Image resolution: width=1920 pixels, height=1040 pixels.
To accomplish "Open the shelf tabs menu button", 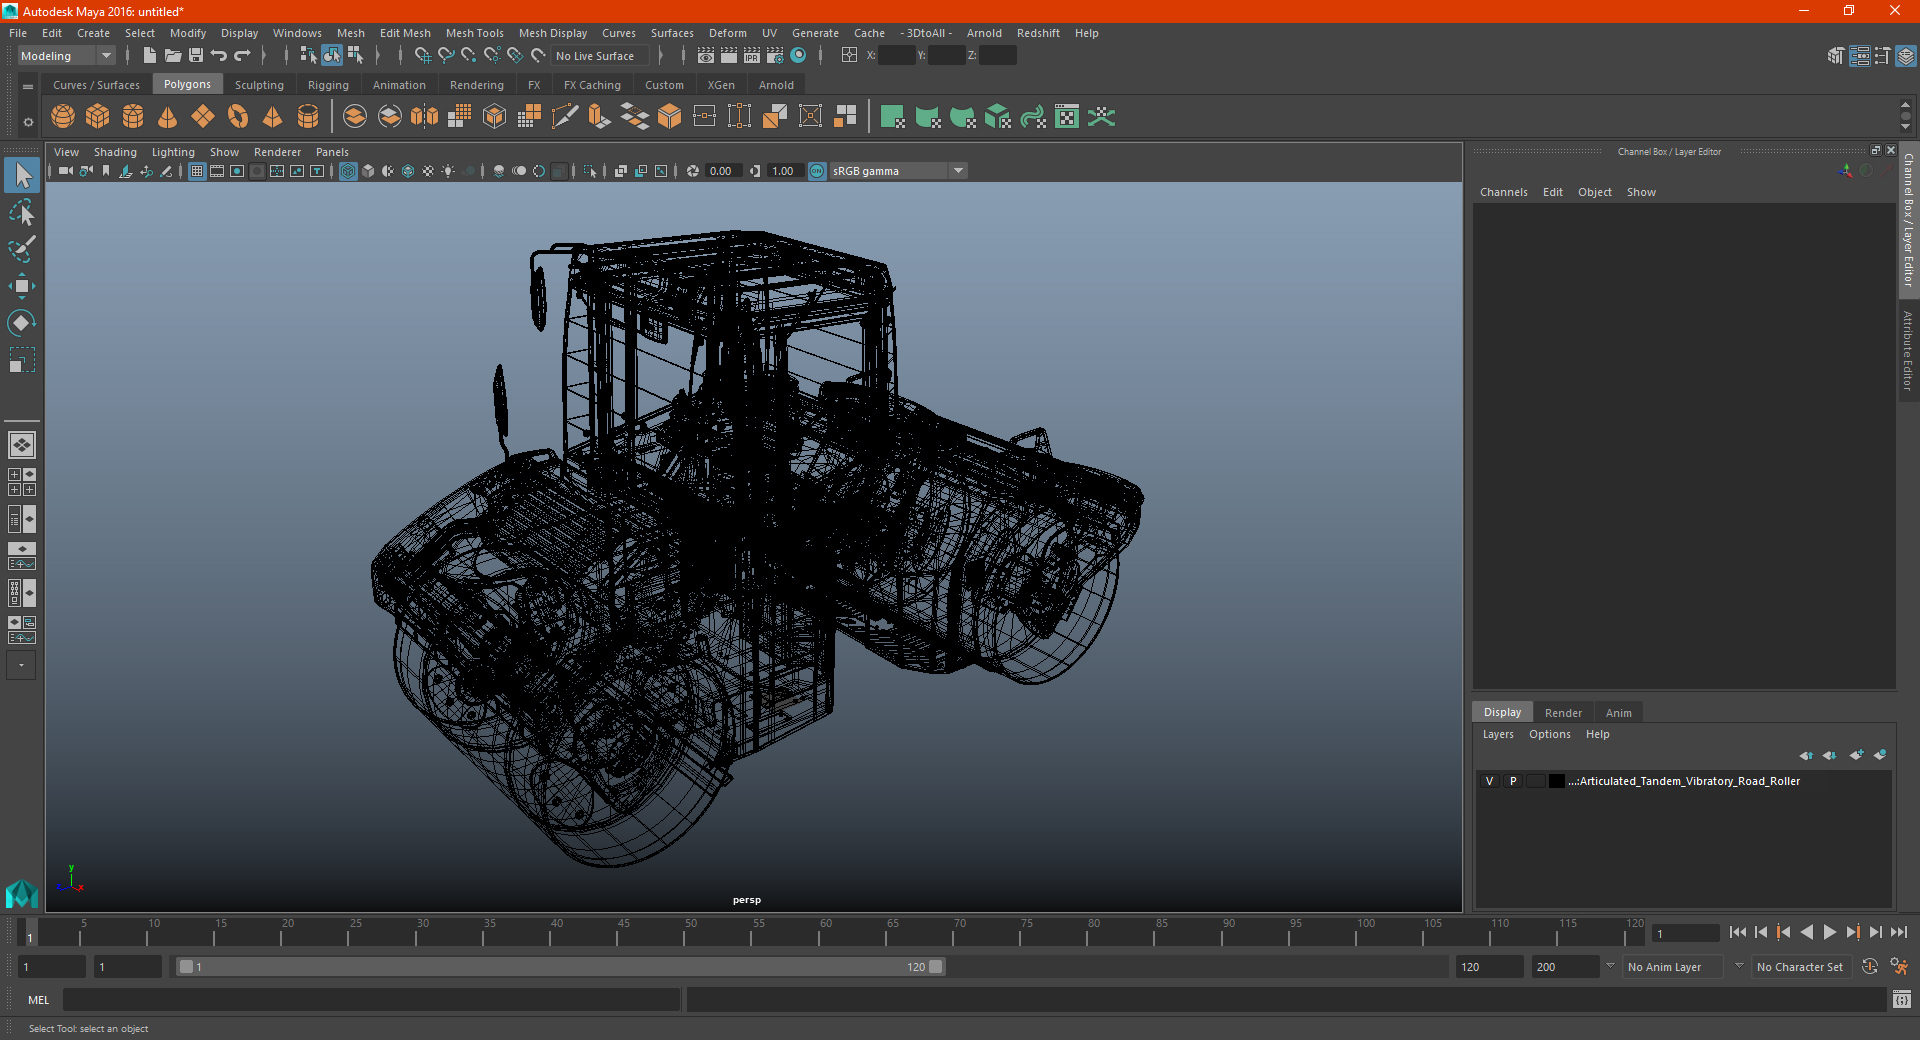I will coord(28,87).
